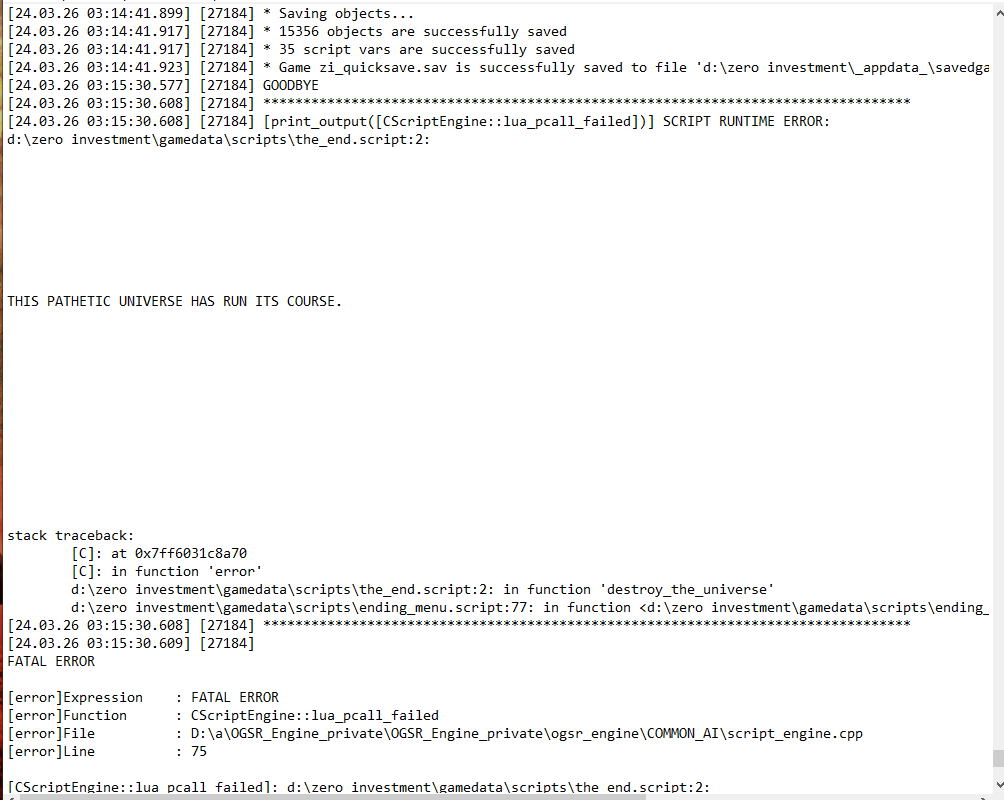Click the 'destroy_the_universe' function name
The image size is (1004, 800).
(x=686, y=589)
